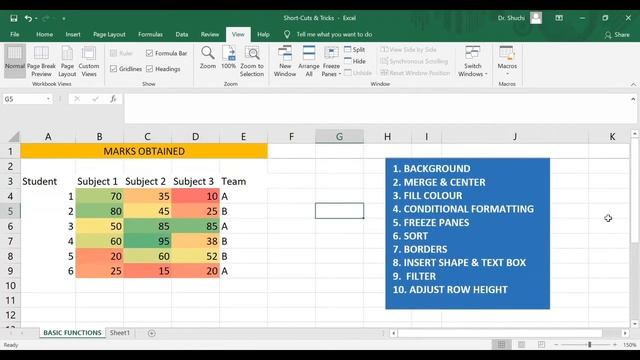Image resolution: width=640 pixels, height=360 pixels.
Task: Click the Subject 2 header cell
Action: coord(147,181)
